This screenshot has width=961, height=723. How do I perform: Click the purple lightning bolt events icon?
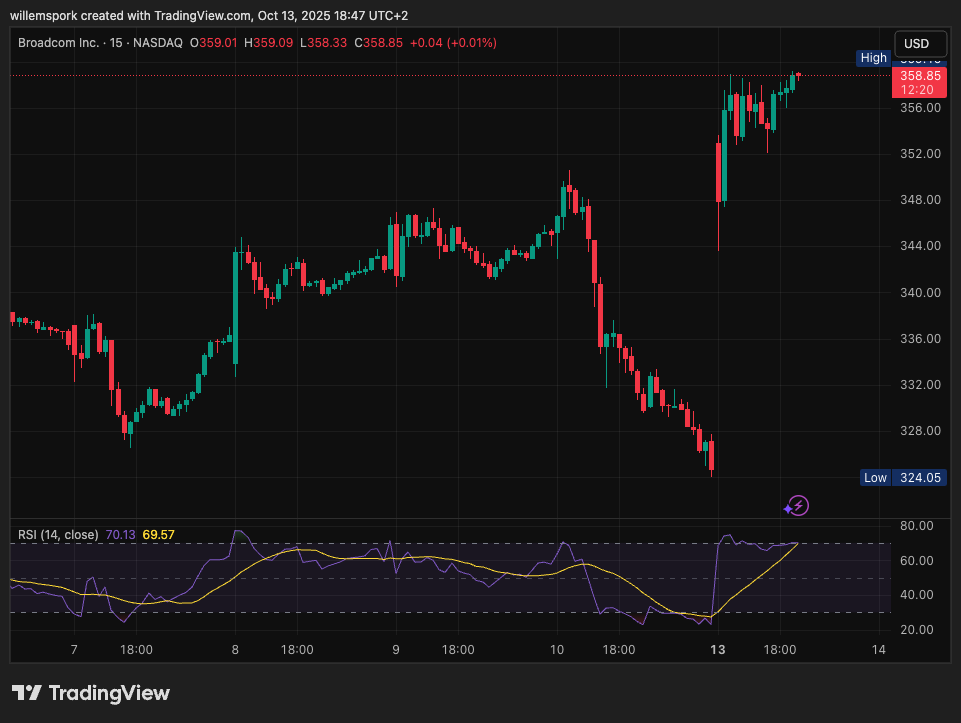coord(800,506)
